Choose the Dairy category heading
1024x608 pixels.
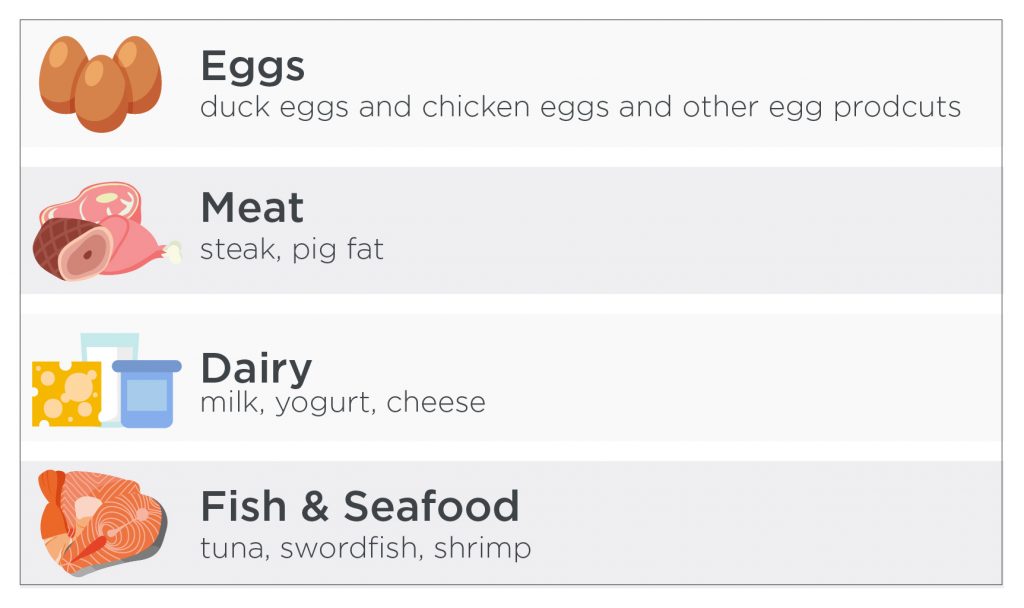click(x=256, y=369)
